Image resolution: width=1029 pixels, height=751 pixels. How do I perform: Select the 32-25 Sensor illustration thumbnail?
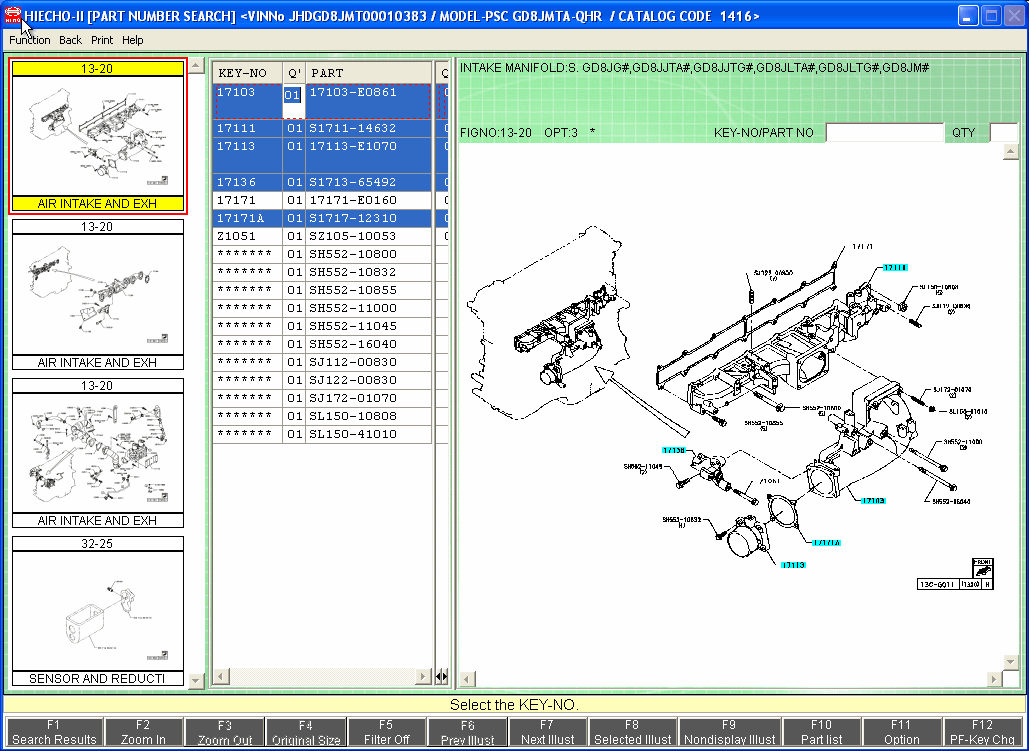click(98, 610)
